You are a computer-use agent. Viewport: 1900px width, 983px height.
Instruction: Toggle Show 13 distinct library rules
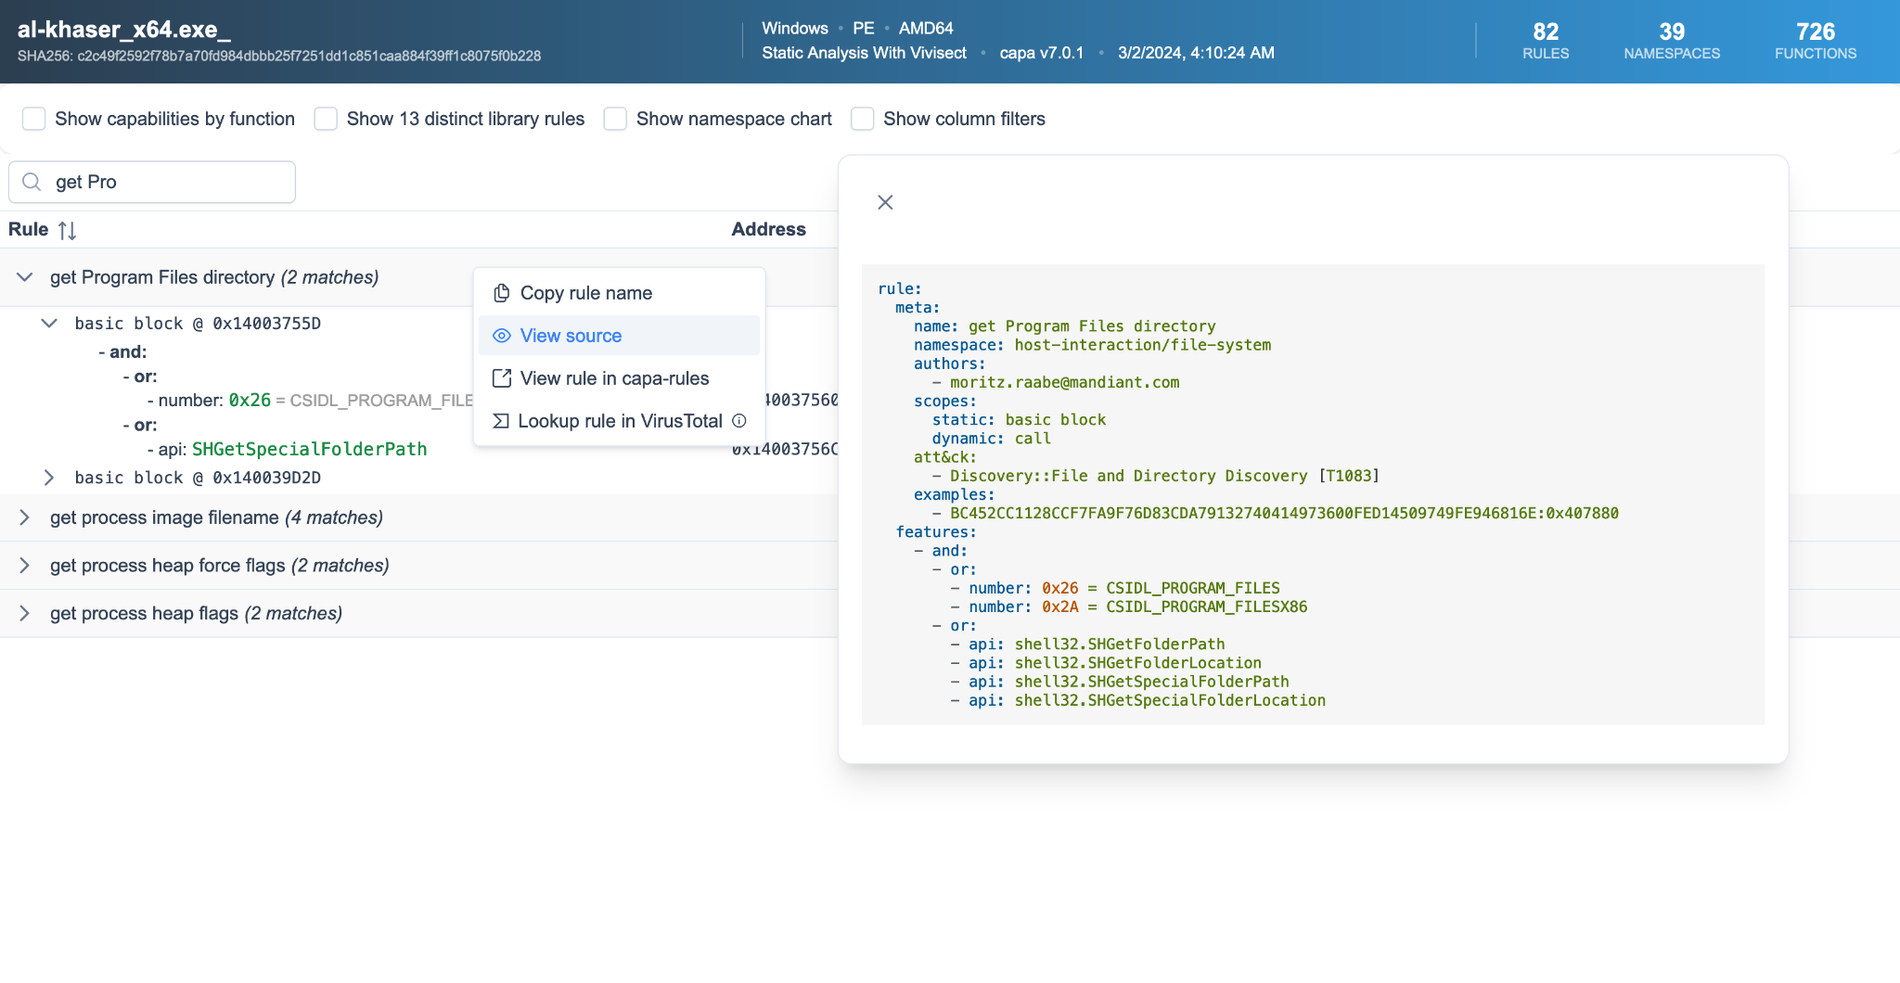[x=325, y=119]
